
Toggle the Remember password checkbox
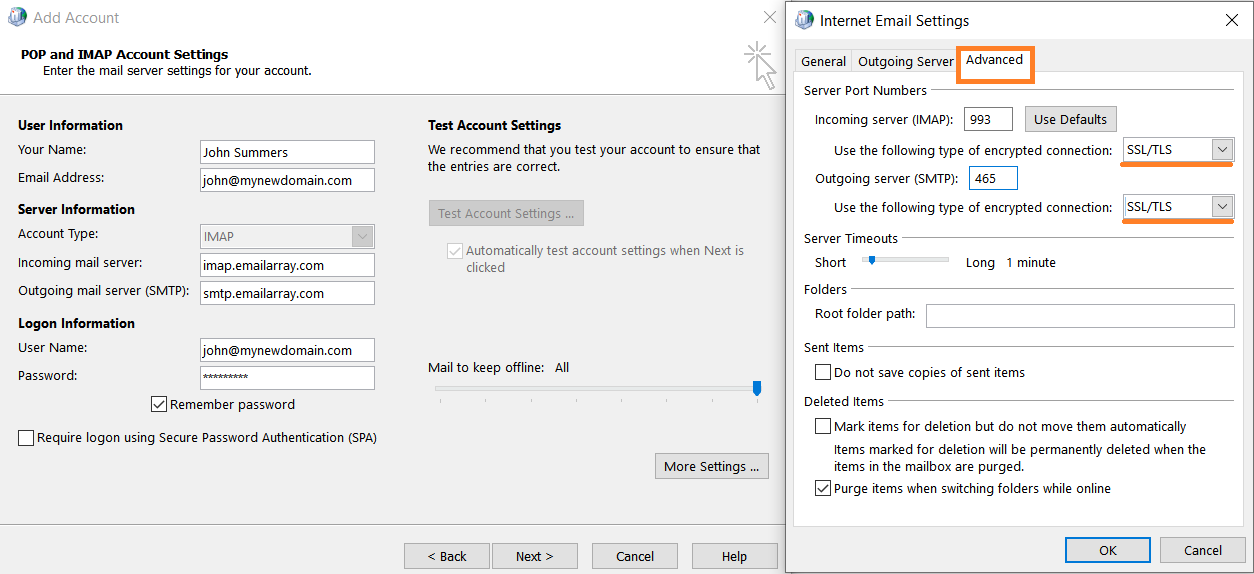(158, 405)
